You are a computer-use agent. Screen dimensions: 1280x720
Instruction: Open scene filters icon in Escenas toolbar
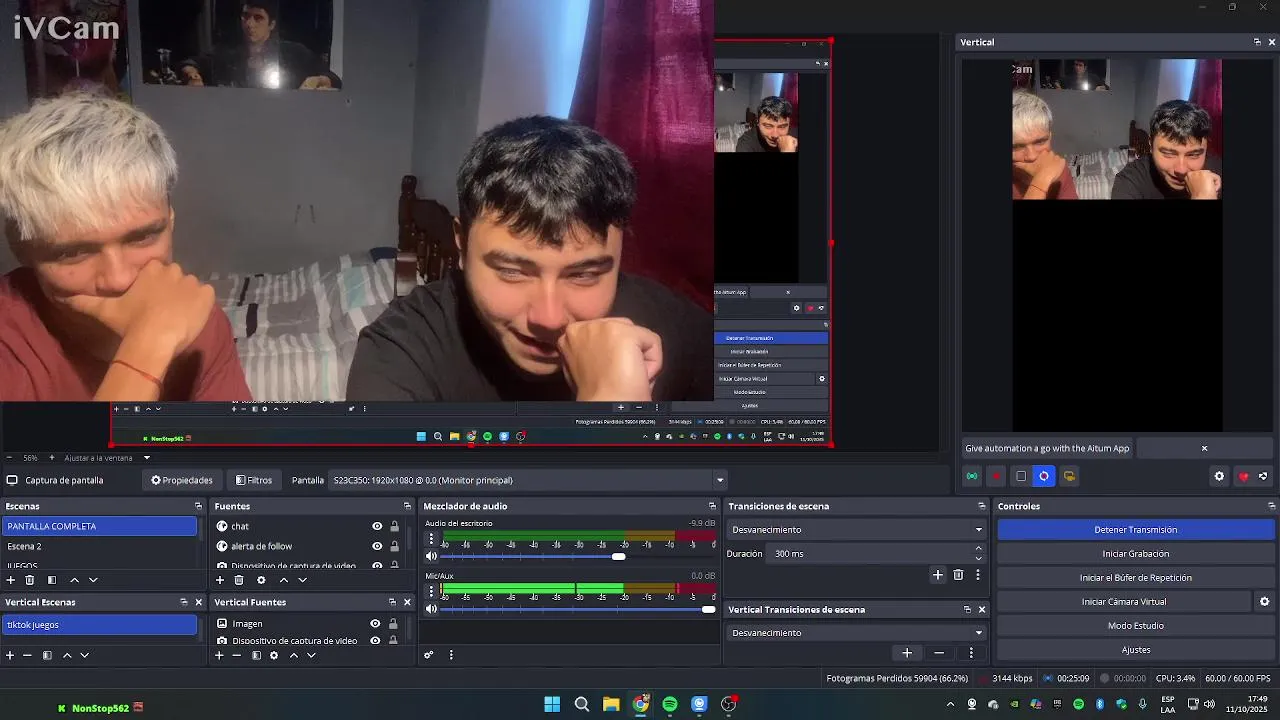pyautogui.click(x=52, y=580)
